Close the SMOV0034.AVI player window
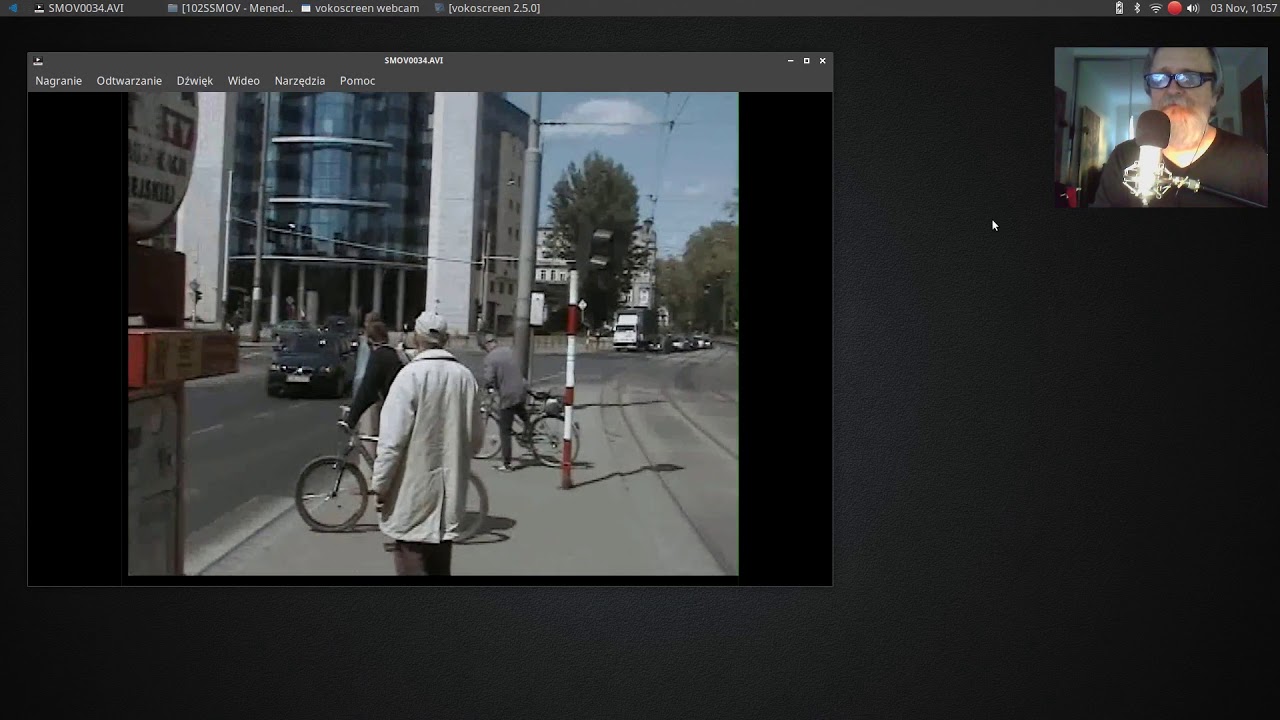Viewport: 1280px width, 720px height. click(x=822, y=60)
